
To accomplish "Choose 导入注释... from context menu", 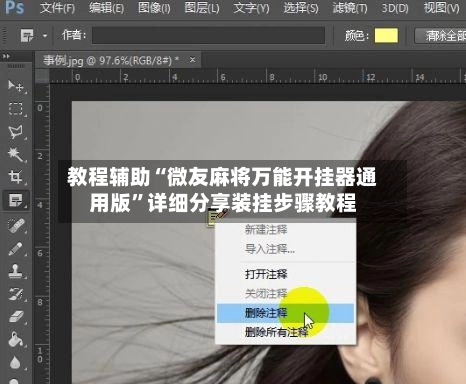I will click(270, 249).
